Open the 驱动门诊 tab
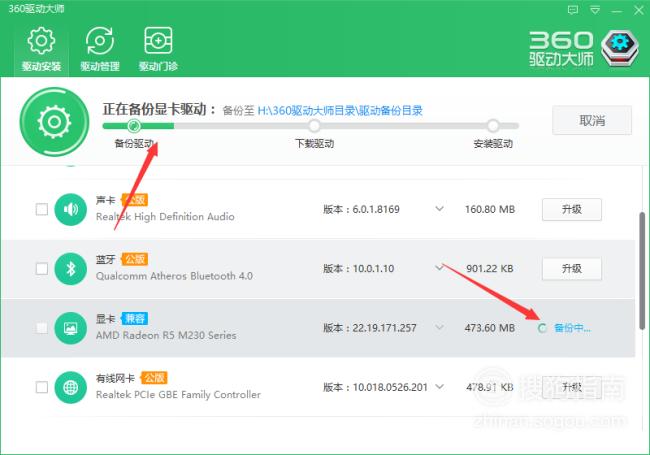 pyautogui.click(x=158, y=48)
